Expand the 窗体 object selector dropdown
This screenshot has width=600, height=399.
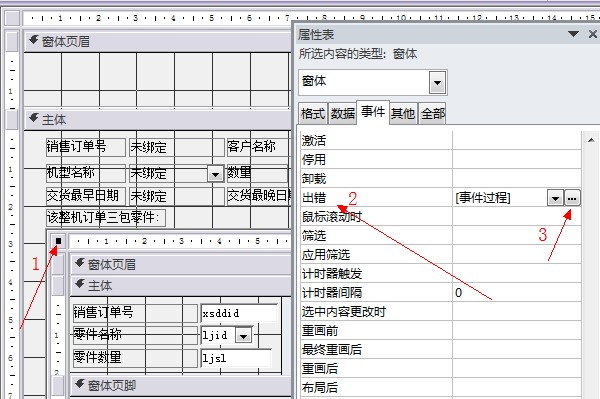(437, 82)
